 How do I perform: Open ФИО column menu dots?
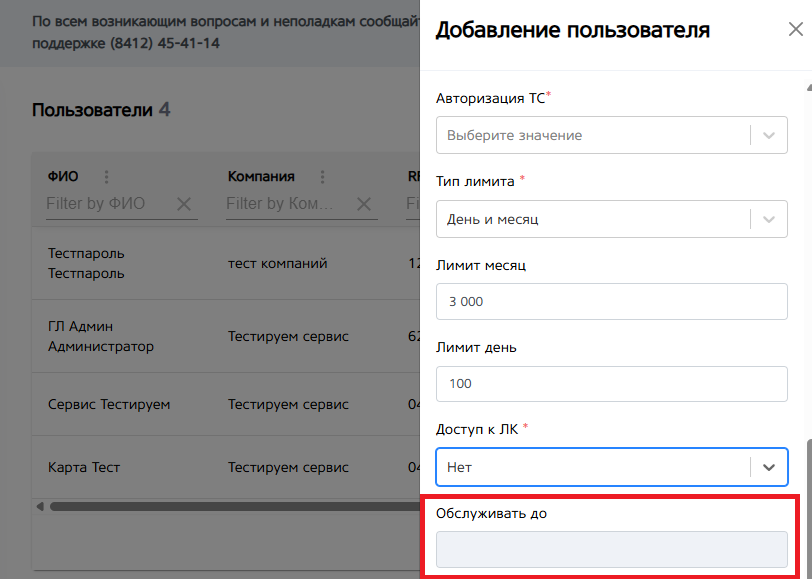(106, 177)
